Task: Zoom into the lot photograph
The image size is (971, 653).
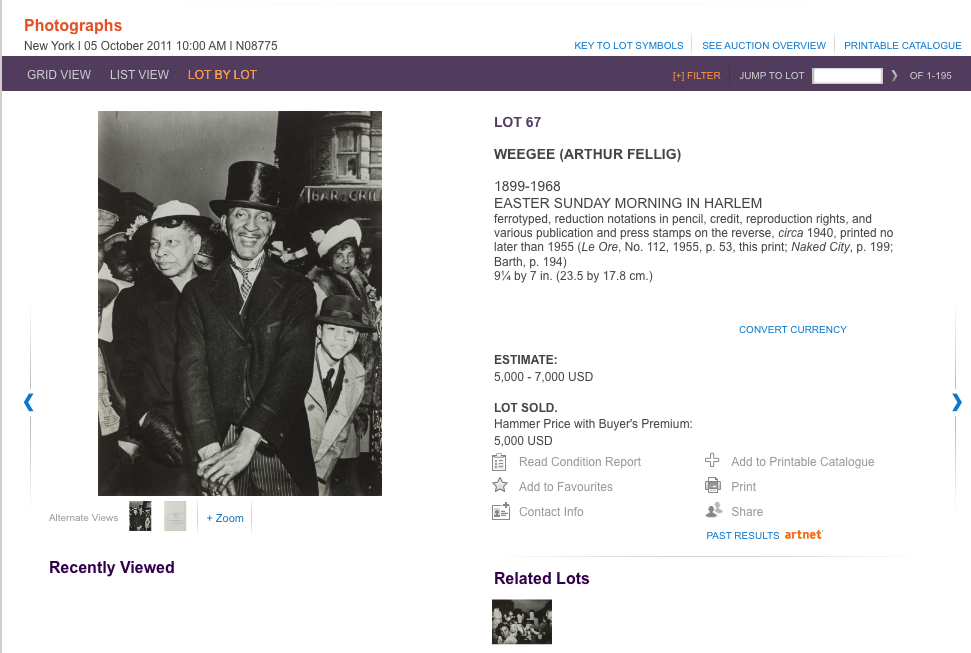Action: pos(225,518)
